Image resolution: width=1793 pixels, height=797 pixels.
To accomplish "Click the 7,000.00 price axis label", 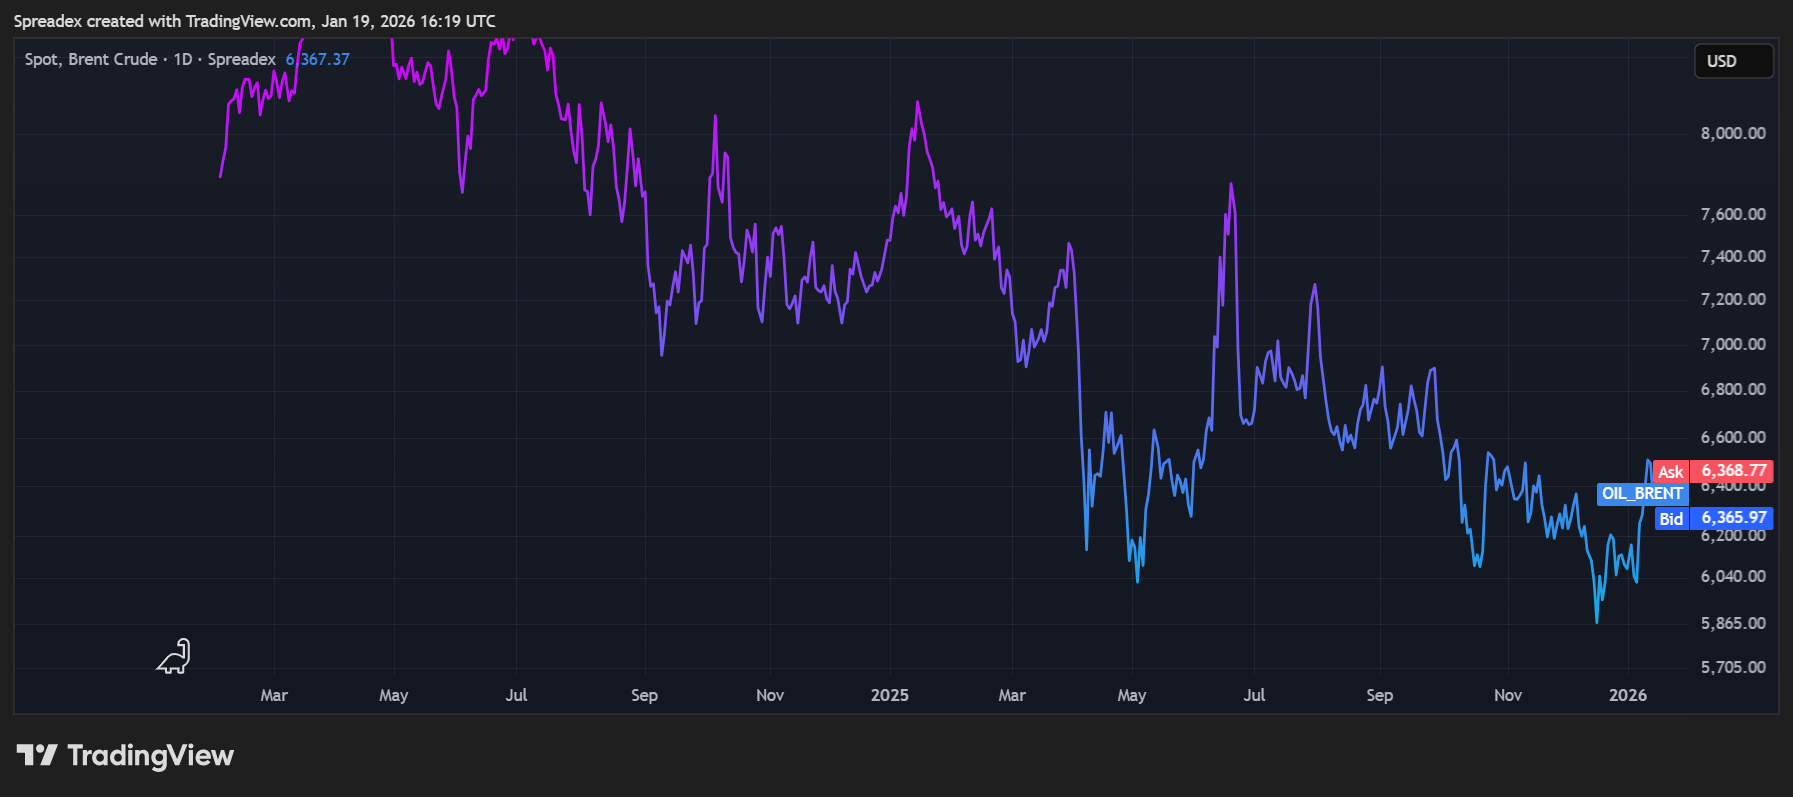I will tap(1733, 344).
